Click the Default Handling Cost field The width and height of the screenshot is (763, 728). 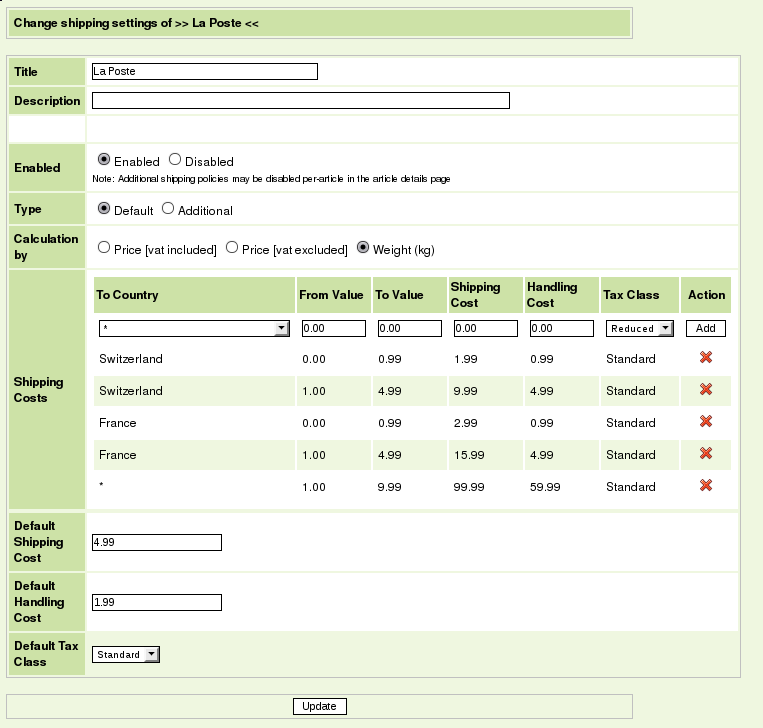[x=156, y=602]
